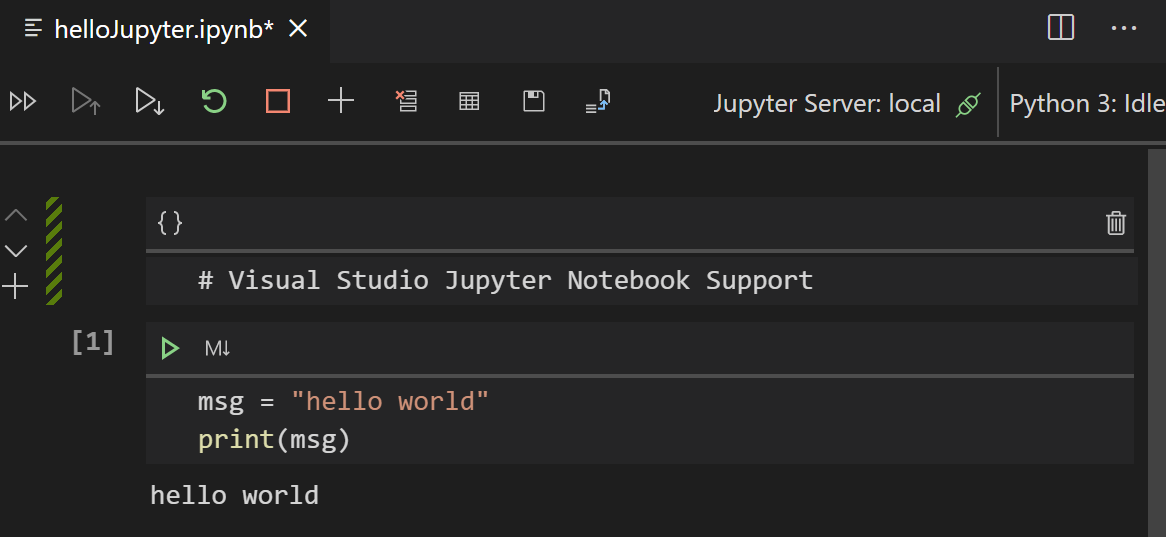
Task: Click the vertical scrollbar on the right
Action: [1157, 342]
